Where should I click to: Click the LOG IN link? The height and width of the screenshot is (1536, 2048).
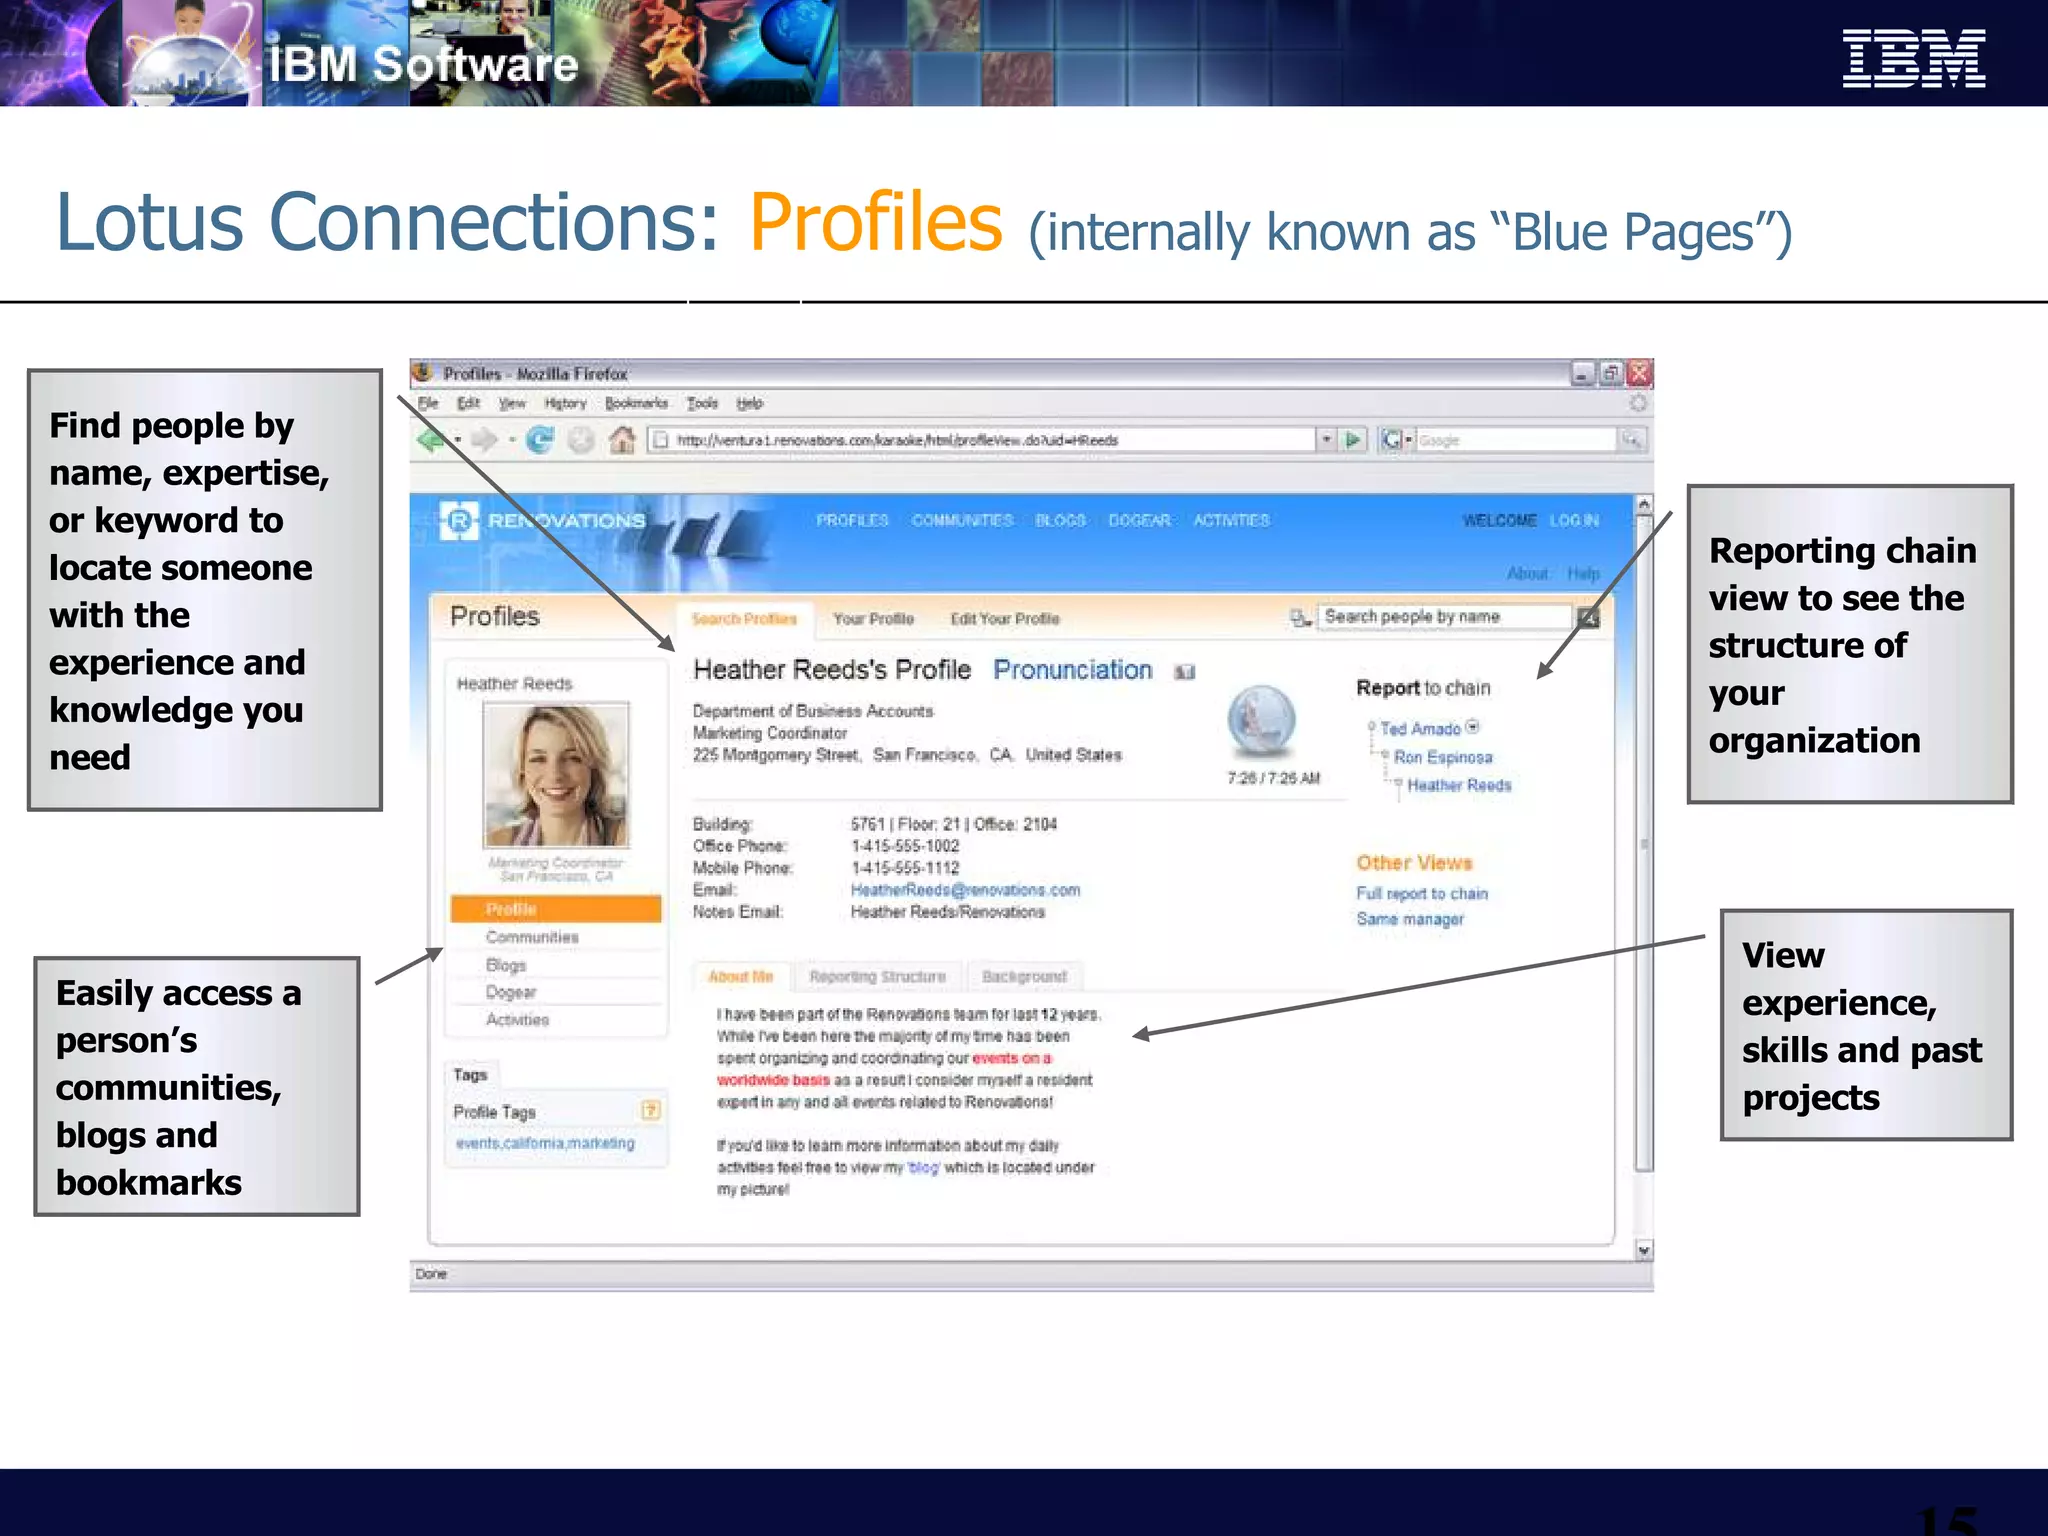1574,521
